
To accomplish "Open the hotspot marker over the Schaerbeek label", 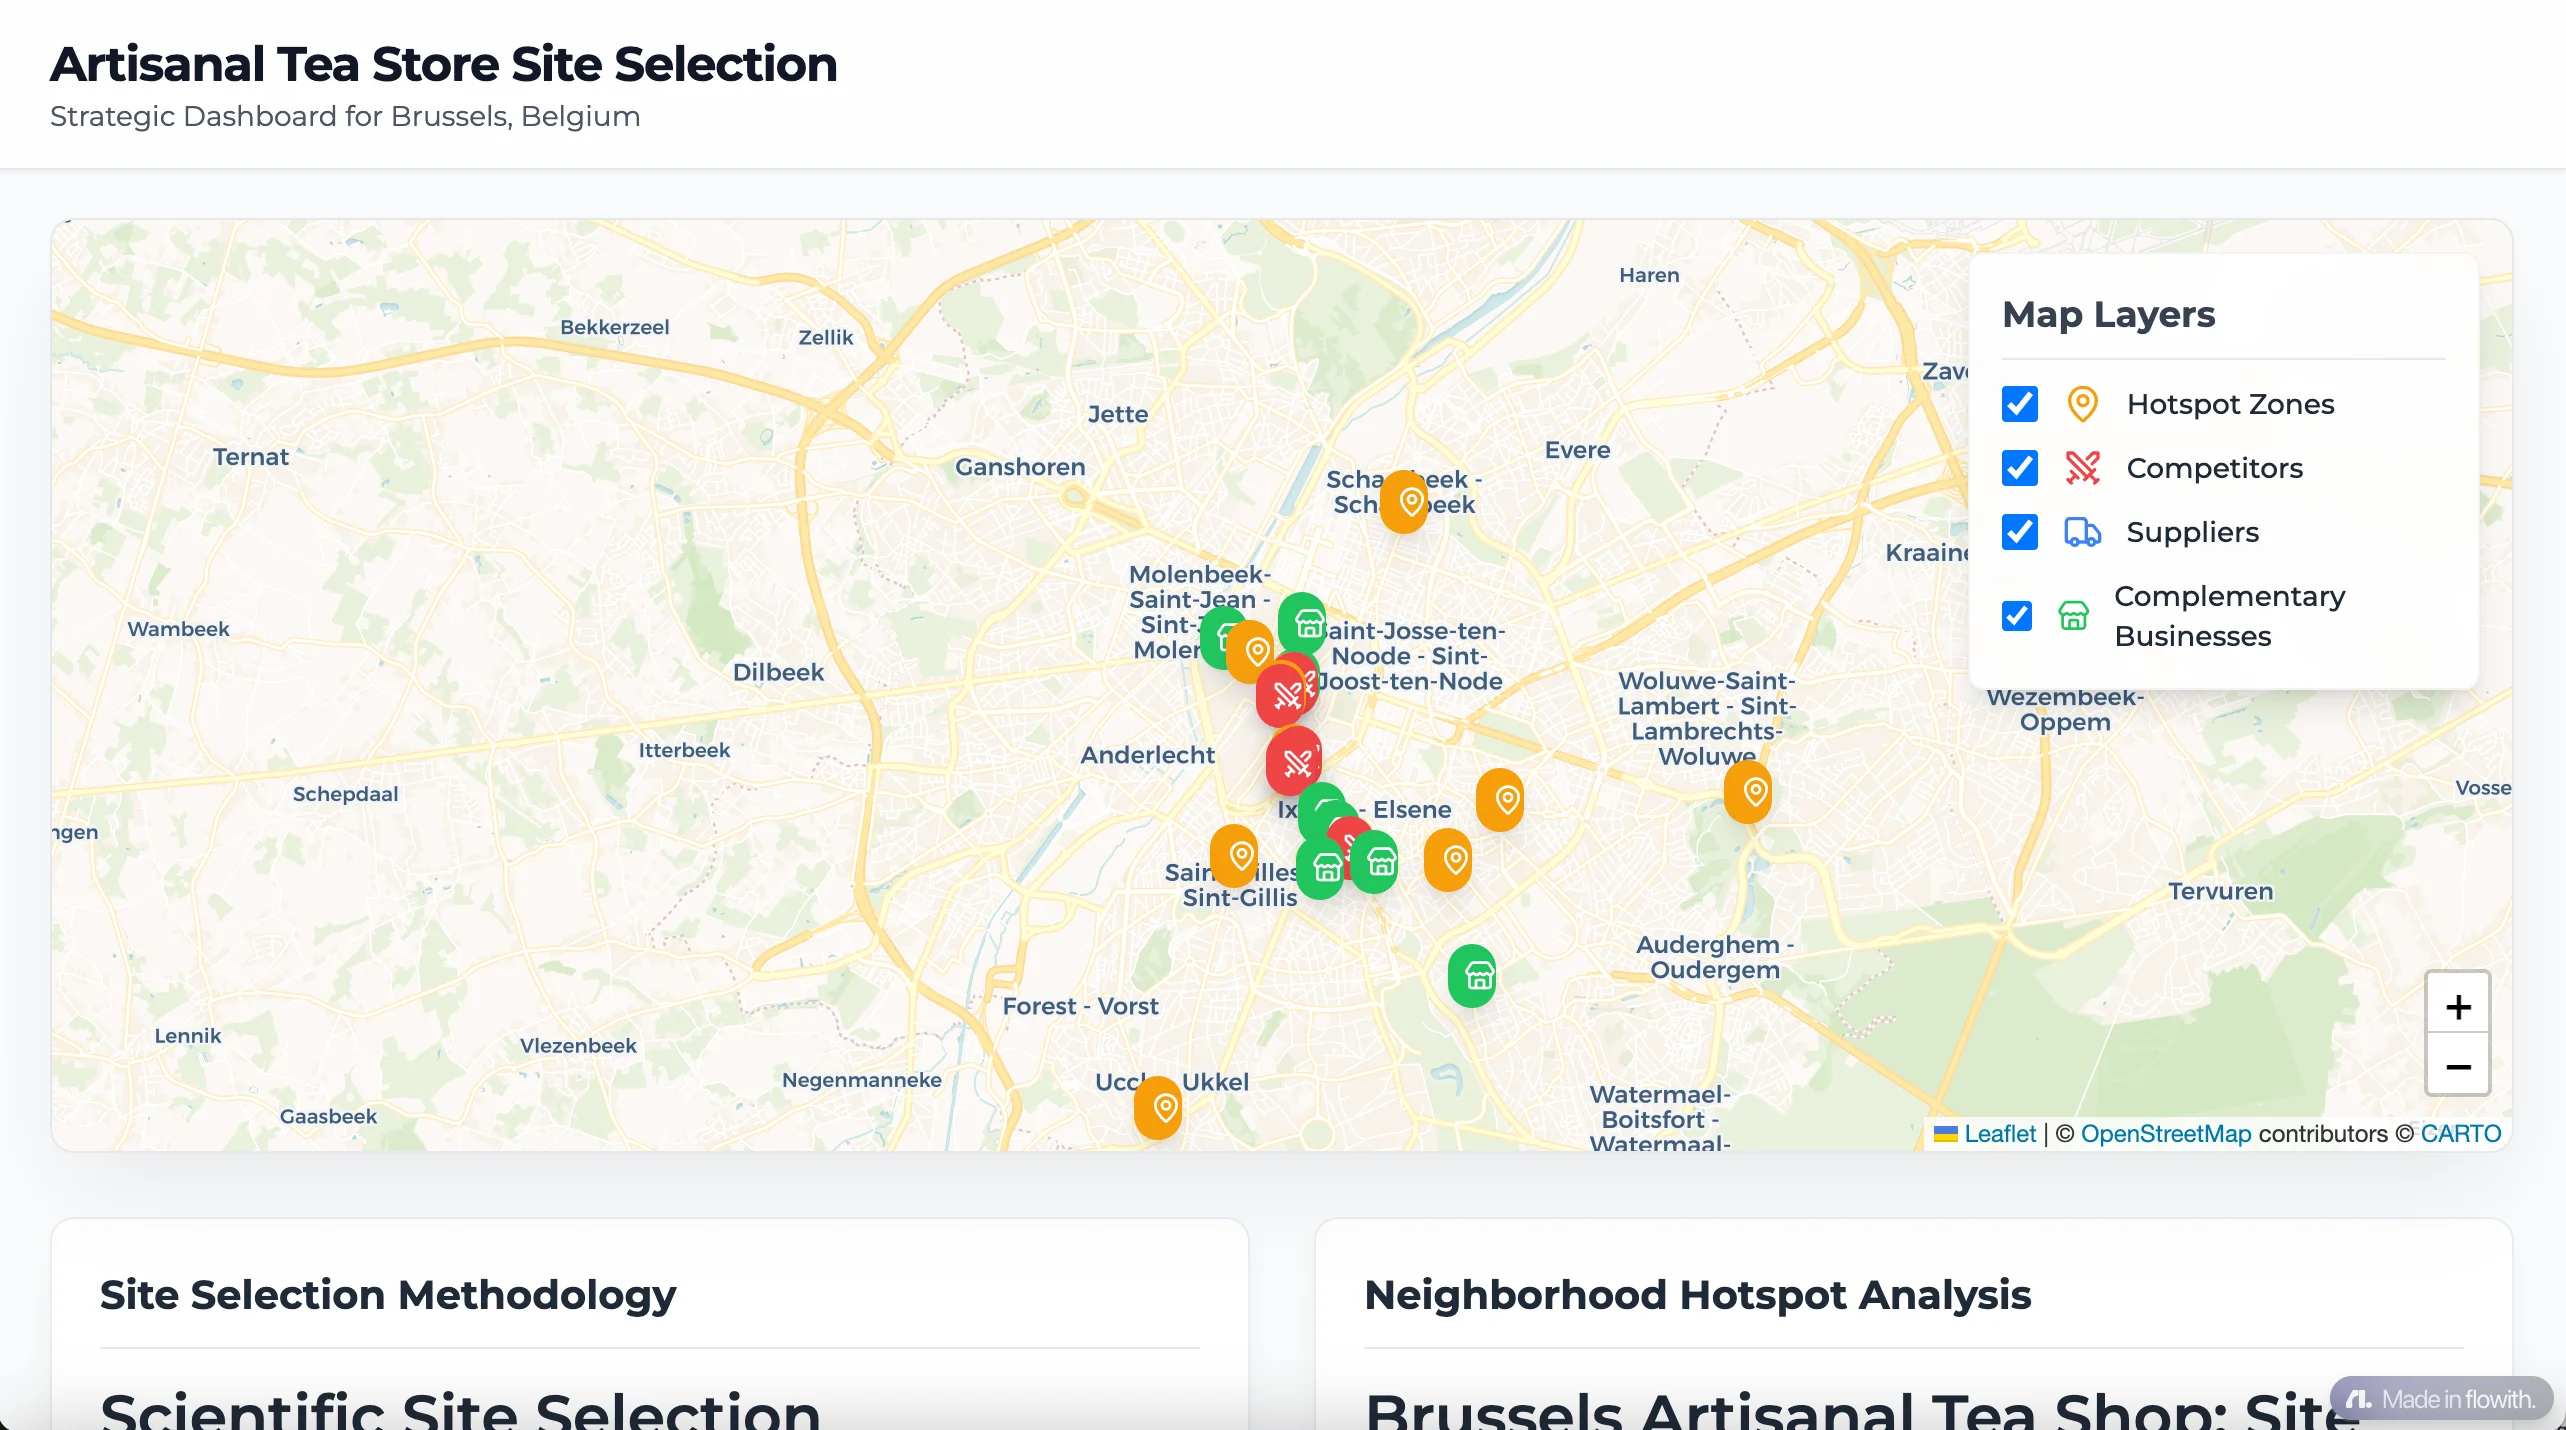I will pos(1405,502).
